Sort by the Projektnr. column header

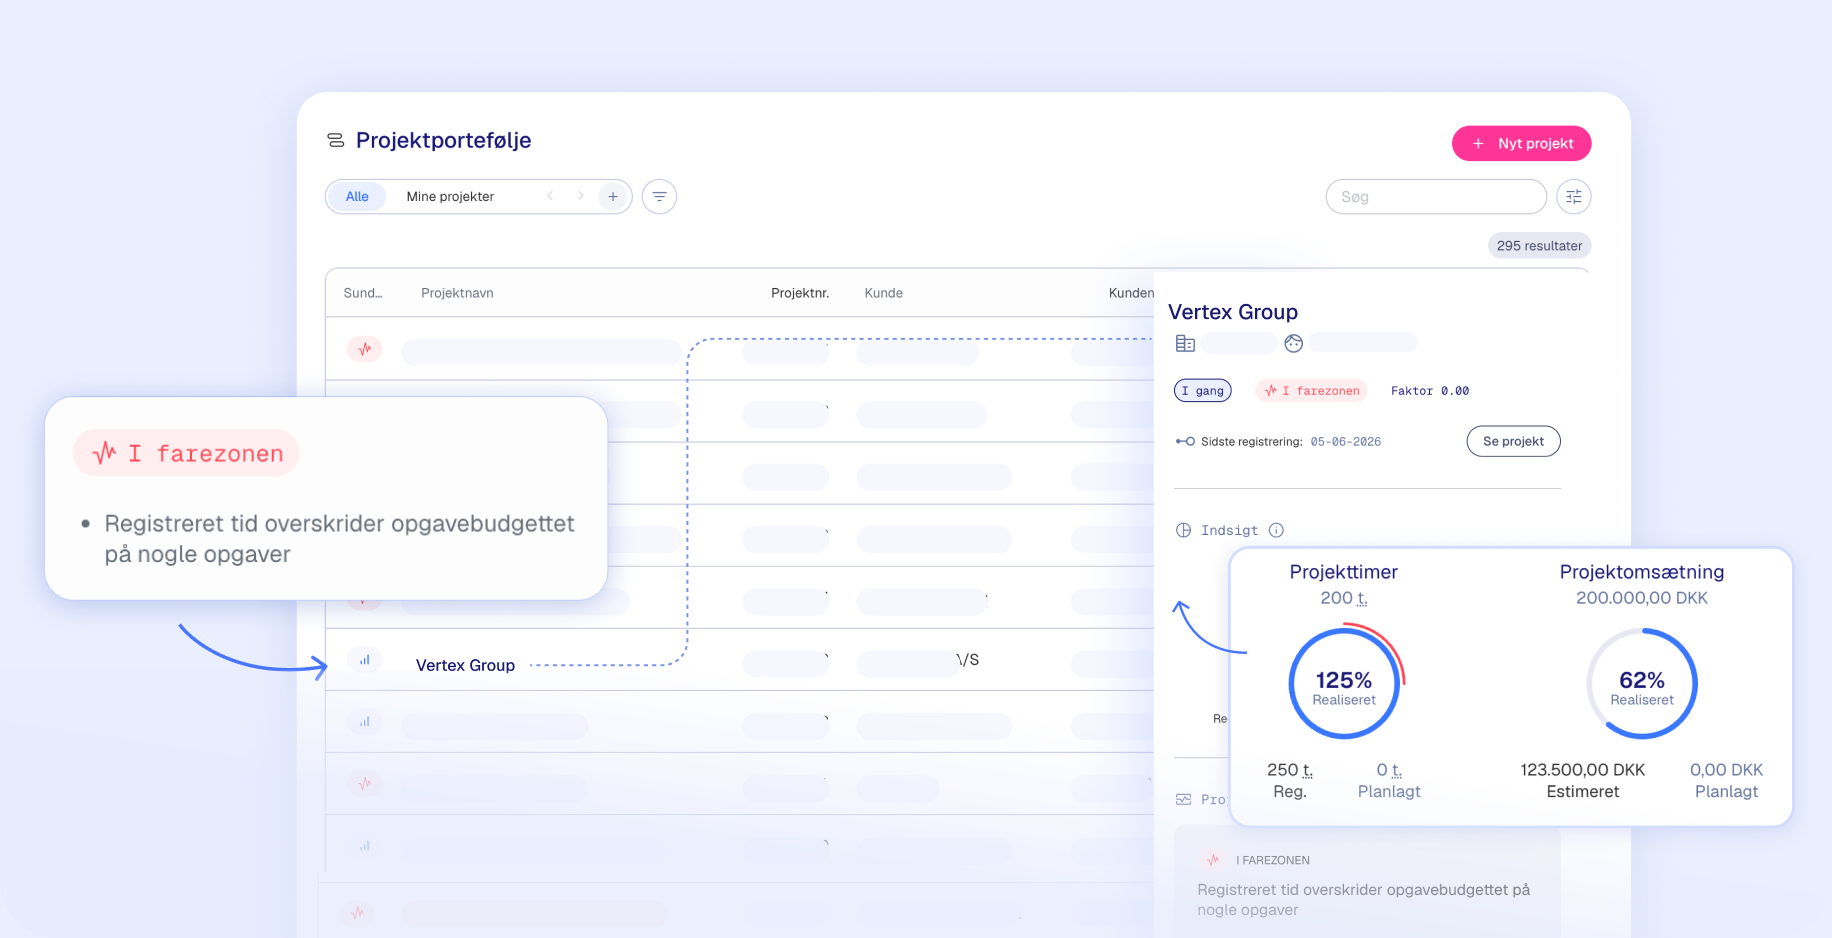coord(800,293)
